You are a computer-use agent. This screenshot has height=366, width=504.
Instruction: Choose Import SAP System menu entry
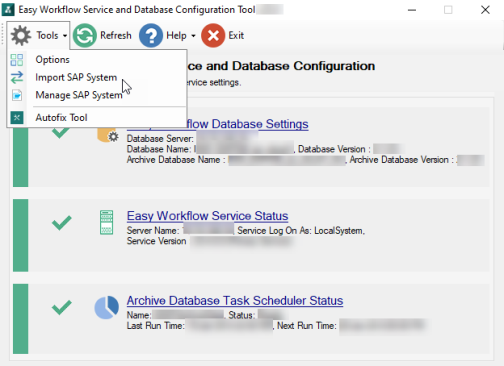pyautogui.click(x=97, y=77)
